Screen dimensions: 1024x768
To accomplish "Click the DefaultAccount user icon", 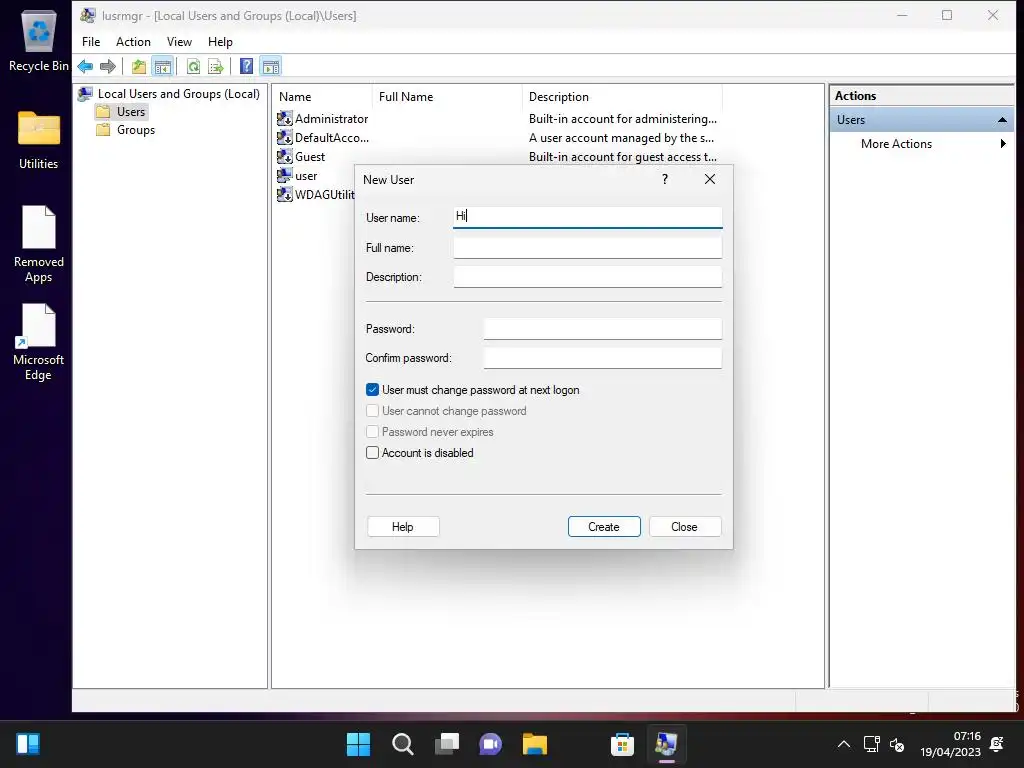I will [x=284, y=137].
